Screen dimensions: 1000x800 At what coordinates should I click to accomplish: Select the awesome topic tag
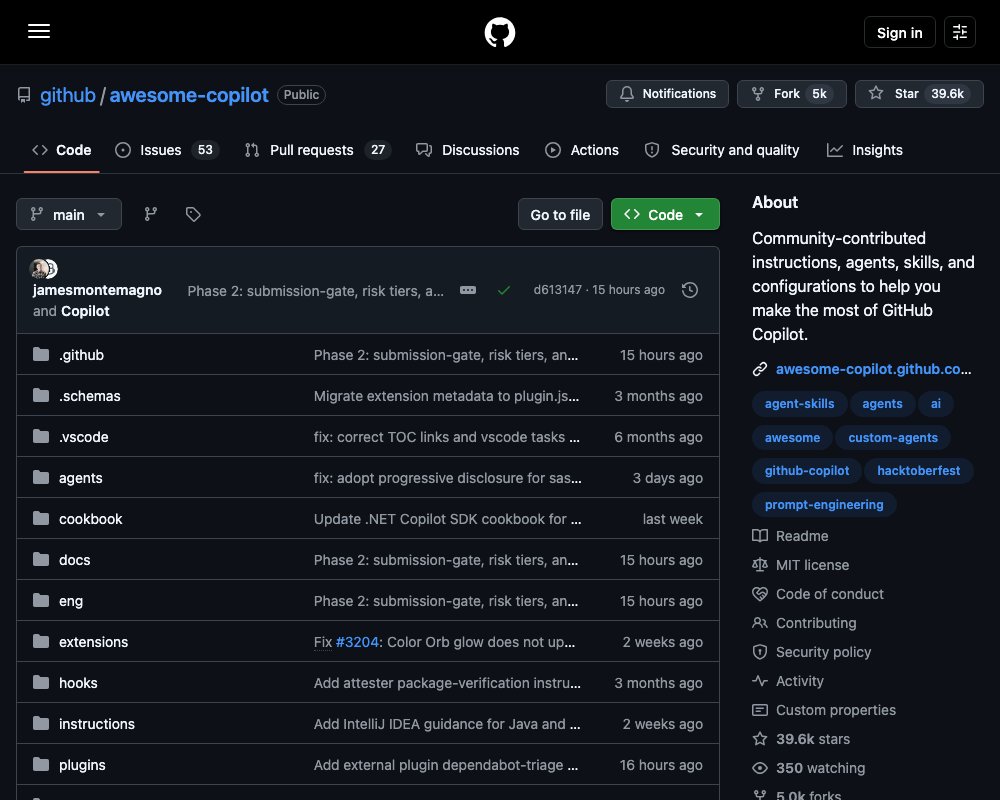(792, 438)
